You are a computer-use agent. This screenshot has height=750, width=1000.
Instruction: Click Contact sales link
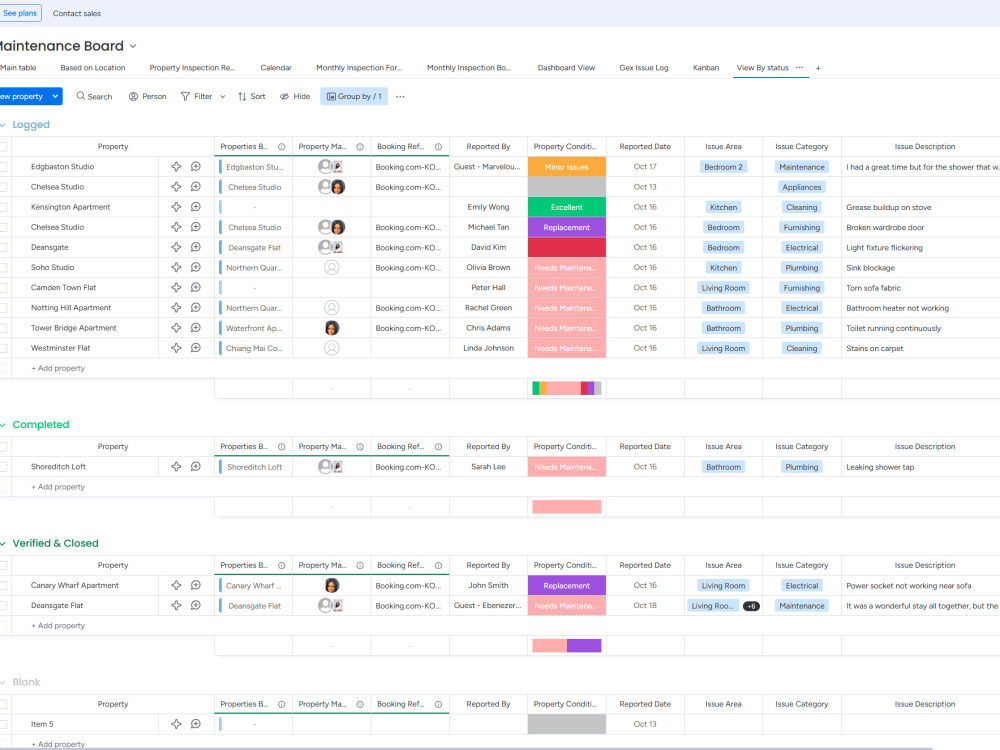point(77,13)
